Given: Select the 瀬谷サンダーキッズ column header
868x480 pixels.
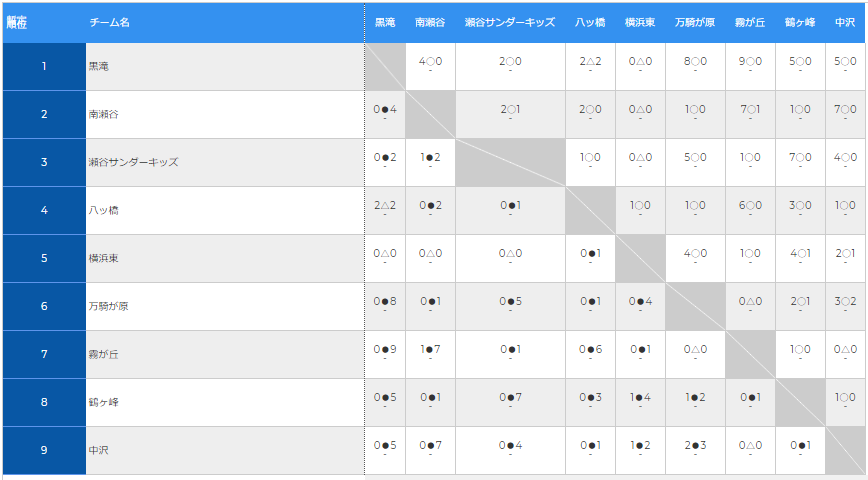Looking at the screenshot, I should pyautogui.click(x=510, y=22).
